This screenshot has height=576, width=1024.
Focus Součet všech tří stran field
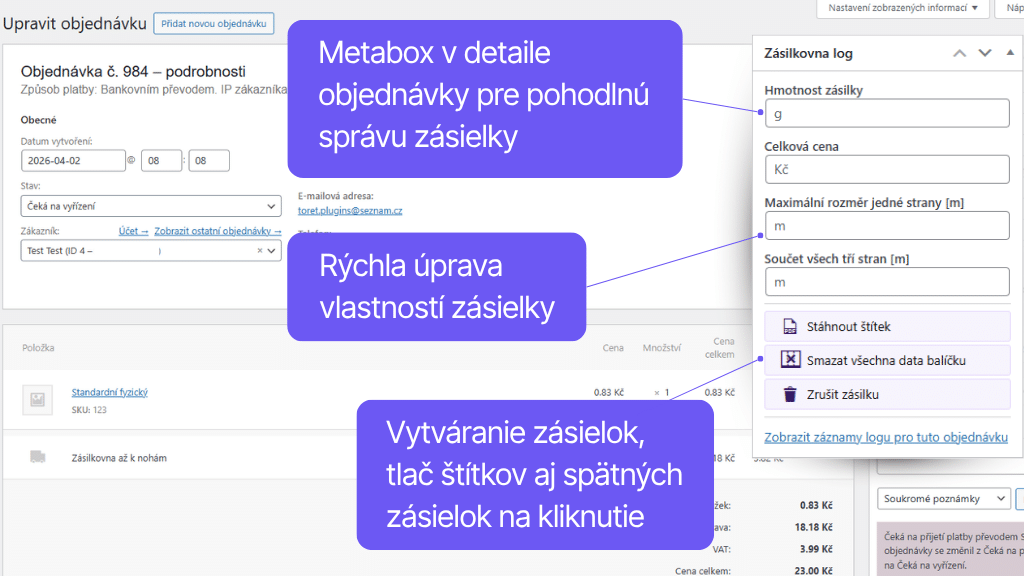tap(887, 282)
